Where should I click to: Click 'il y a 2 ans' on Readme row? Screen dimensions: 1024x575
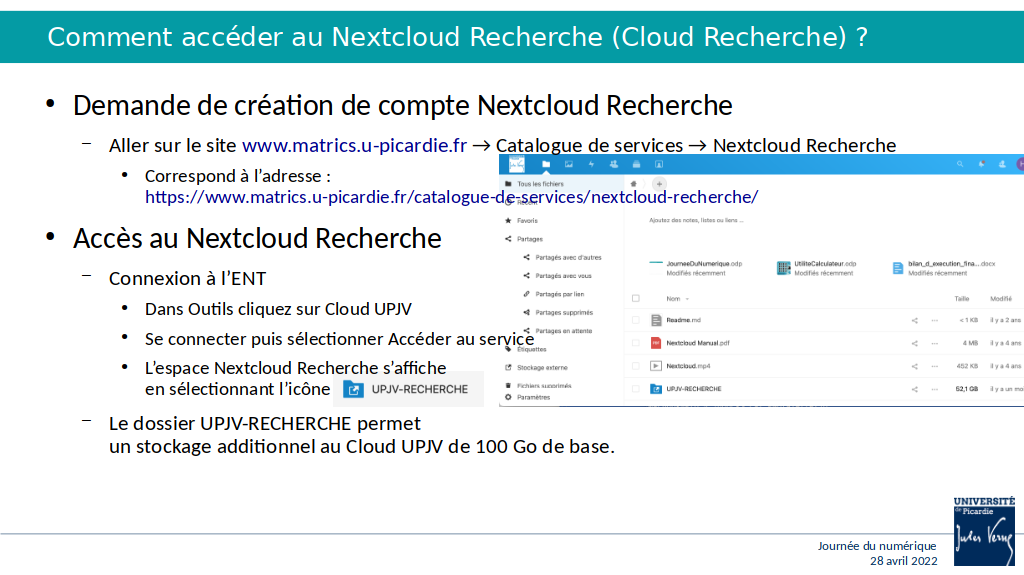coord(1005,320)
